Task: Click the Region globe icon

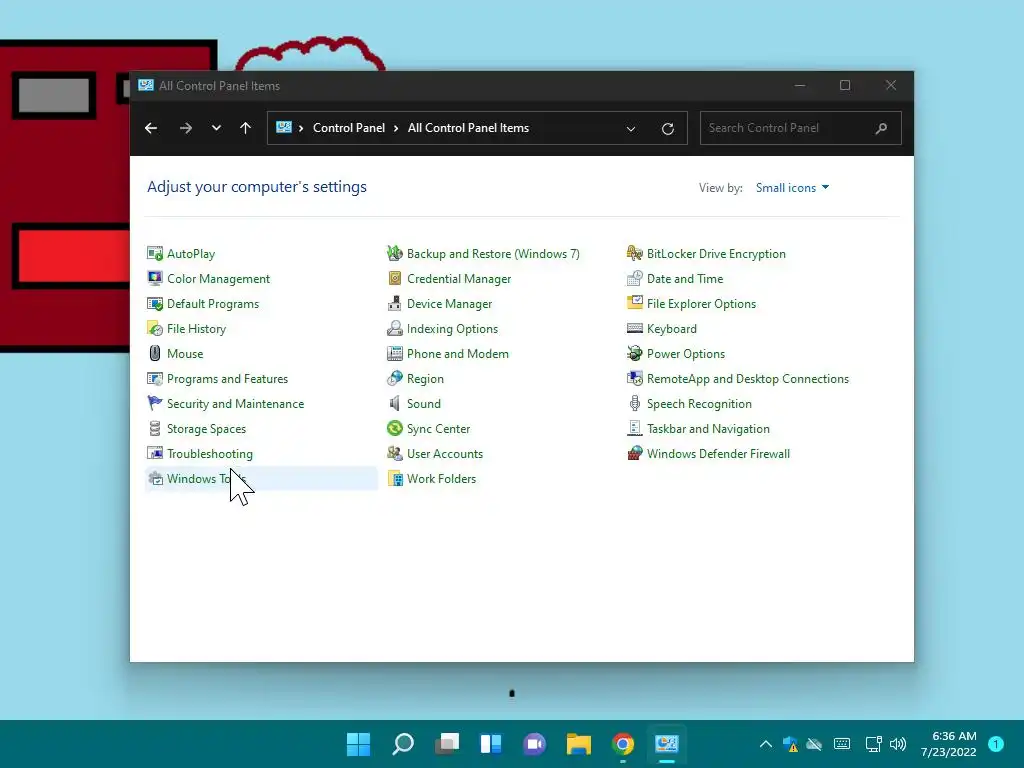Action: coord(394,379)
